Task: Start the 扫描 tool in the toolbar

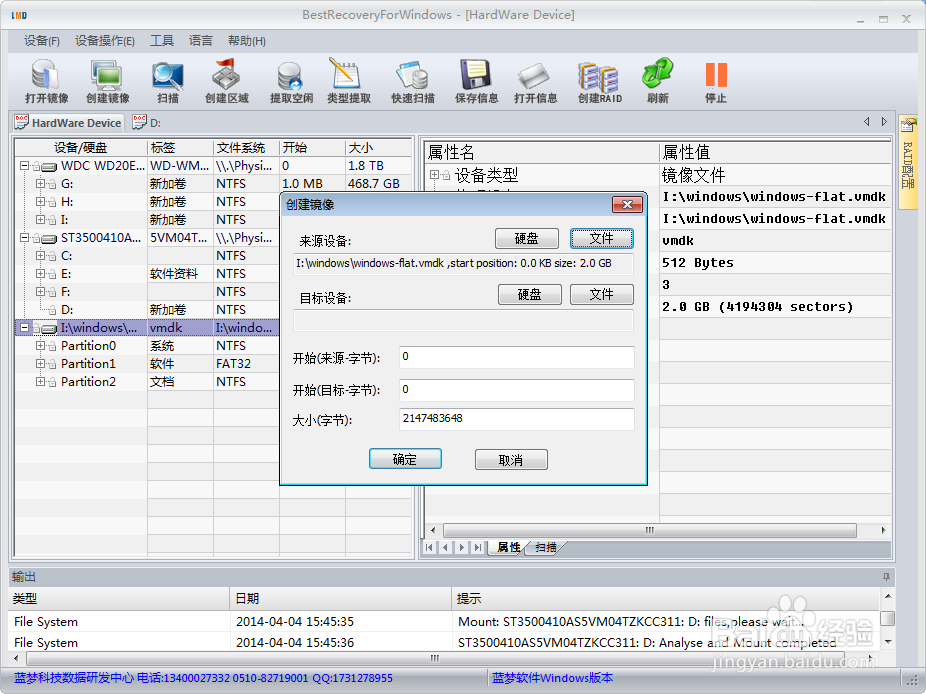Action: point(168,82)
